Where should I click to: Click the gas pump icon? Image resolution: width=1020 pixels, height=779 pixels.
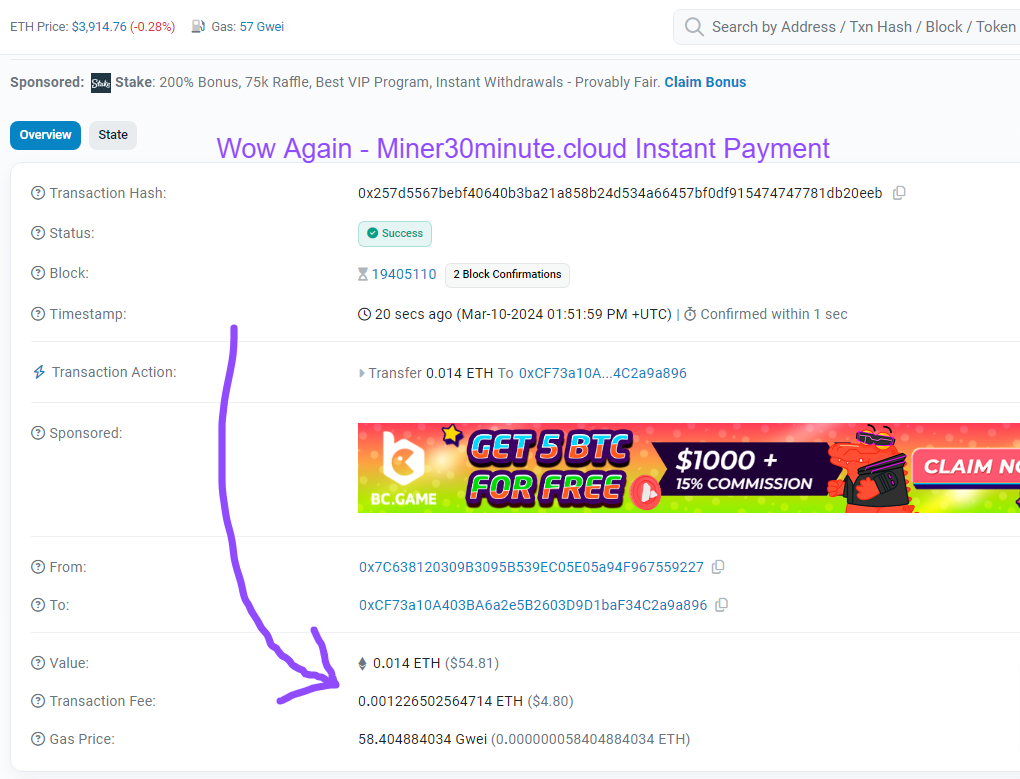(x=198, y=27)
